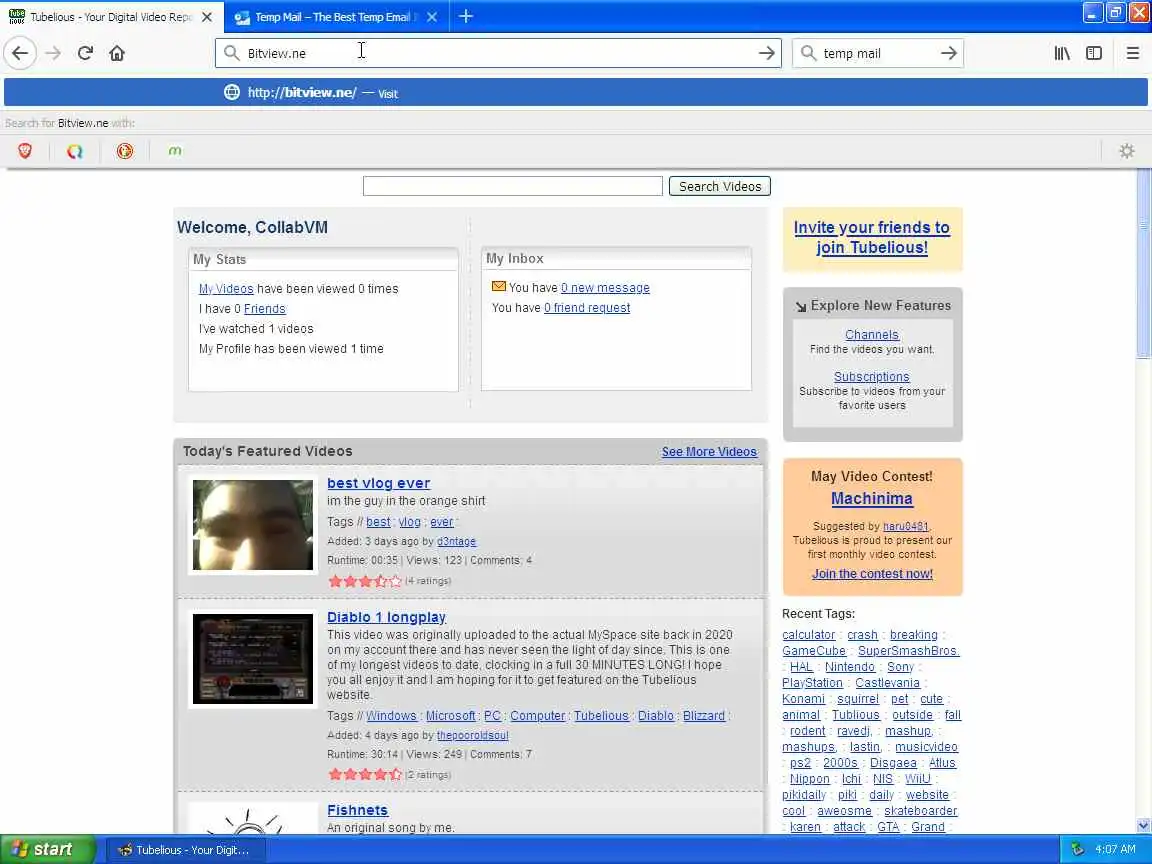1152x864 pixels.
Task: Click the system tray icon near the clock
Action: 1077,849
